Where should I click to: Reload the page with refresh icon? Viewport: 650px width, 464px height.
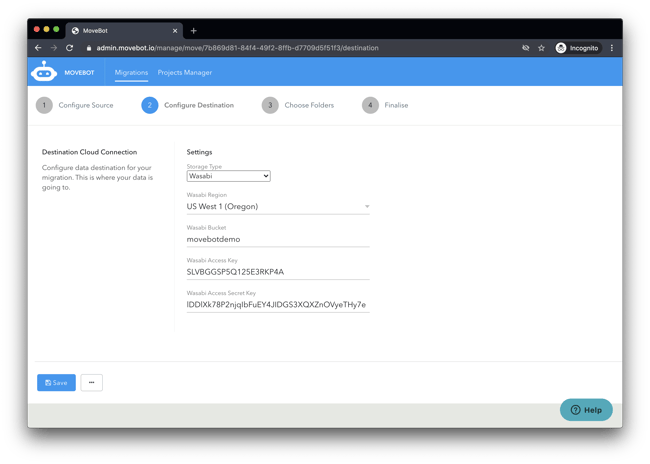coord(69,48)
